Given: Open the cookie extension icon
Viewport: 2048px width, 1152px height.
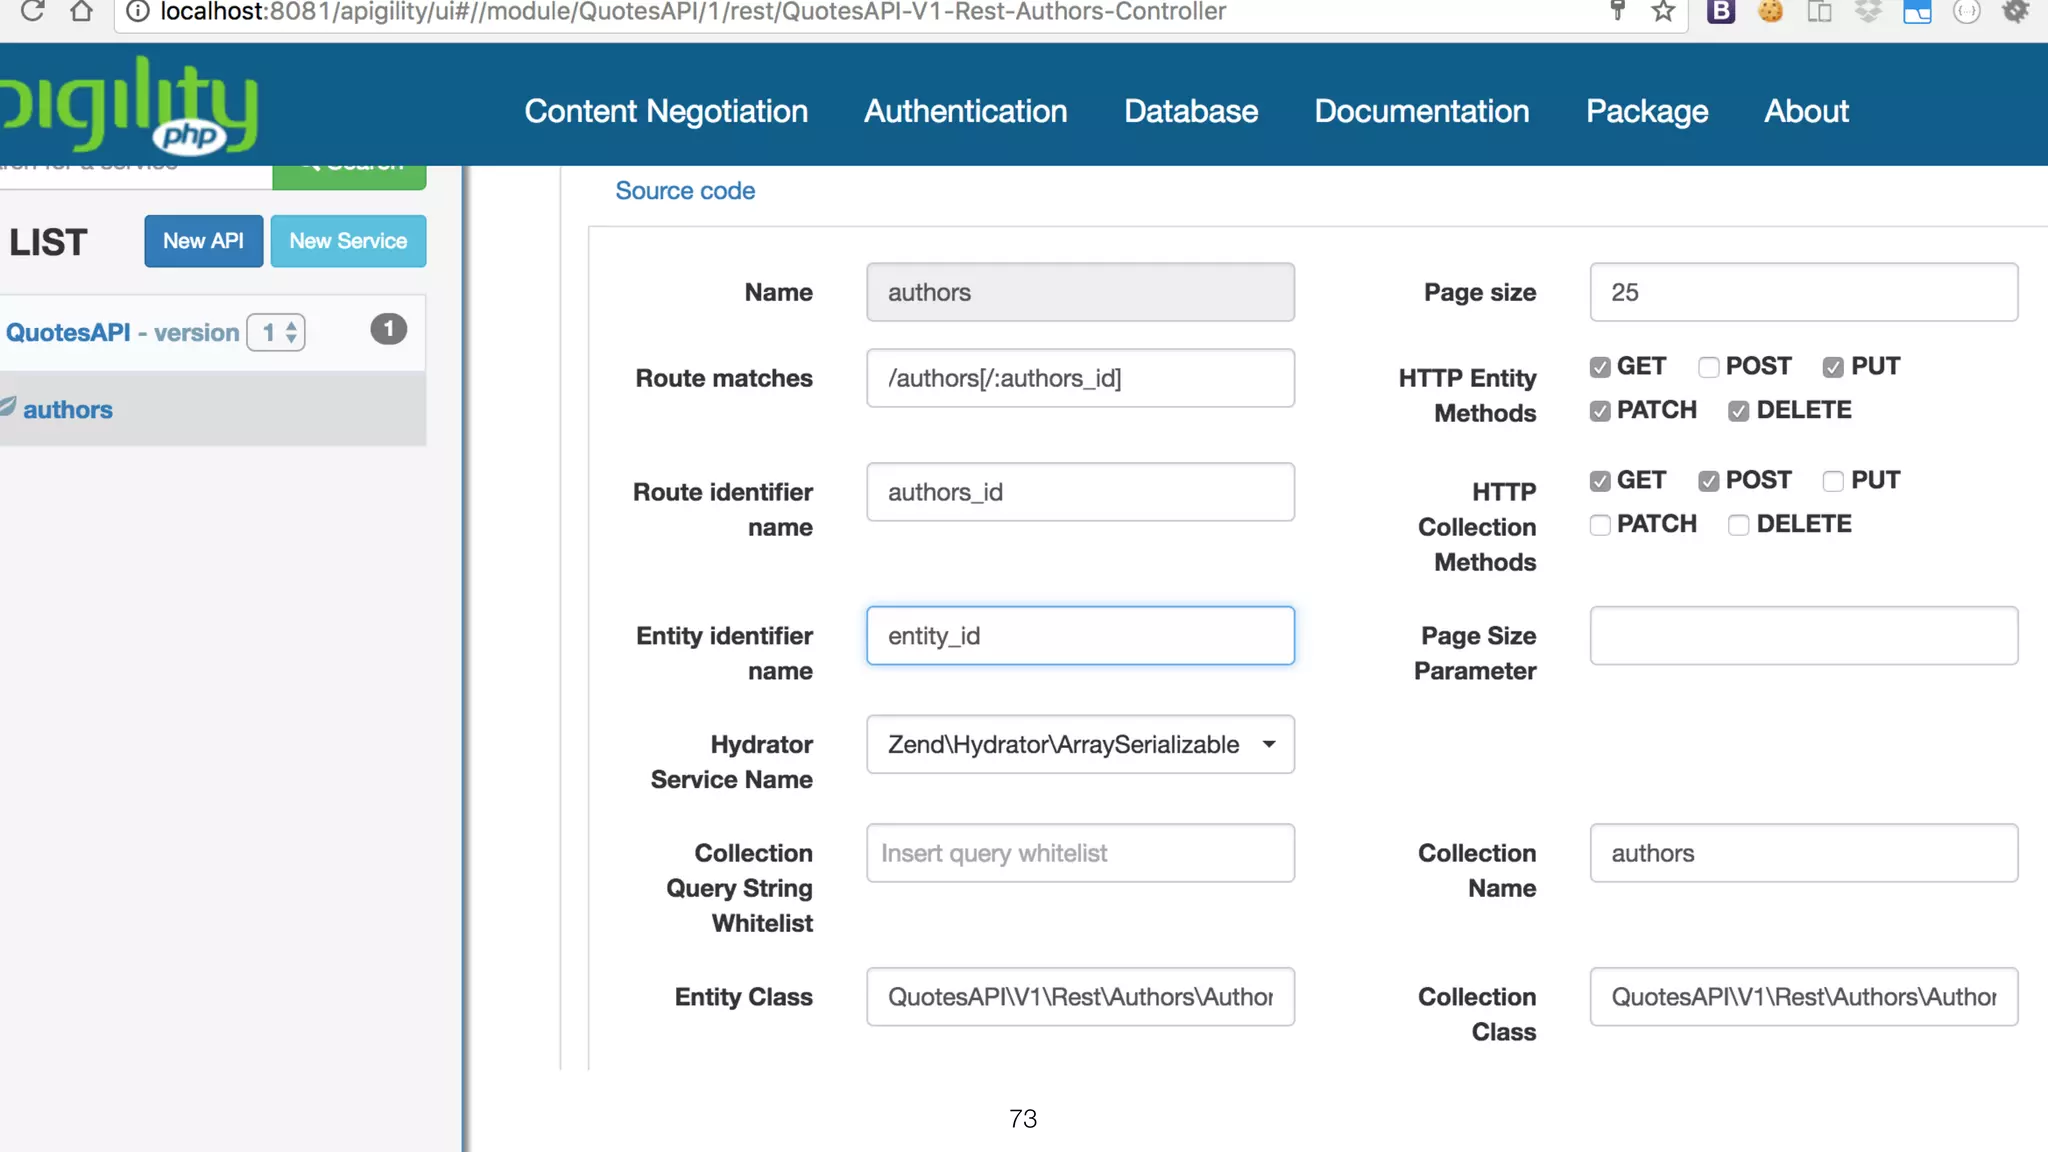Looking at the screenshot, I should coord(1770,12).
